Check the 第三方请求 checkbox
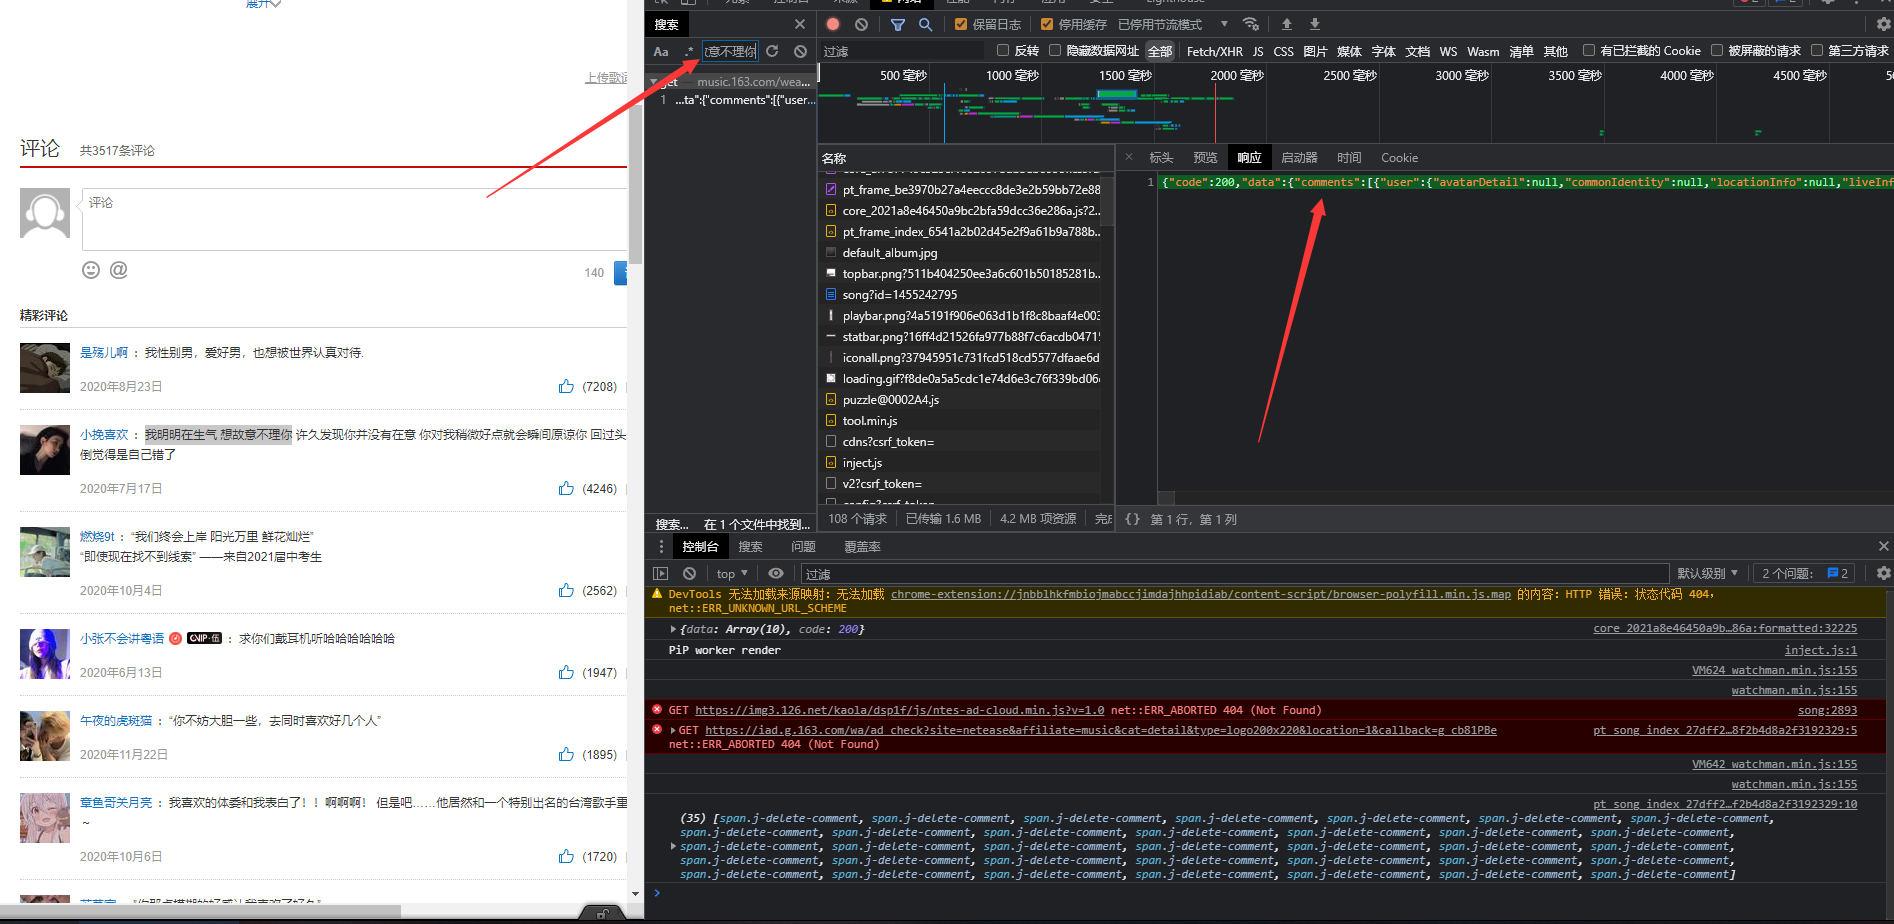The width and height of the screenshot is (1894, 924). (1817, 50)
